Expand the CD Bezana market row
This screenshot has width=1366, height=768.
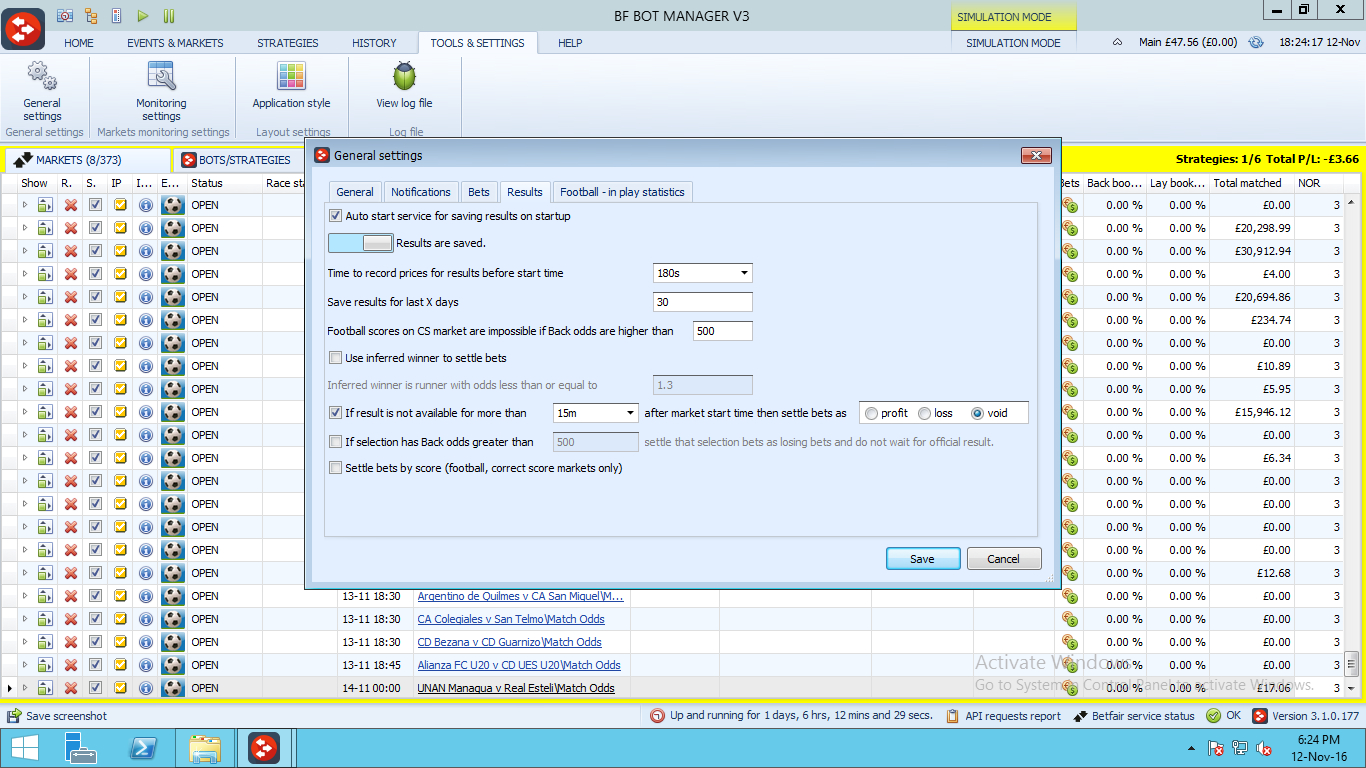pos(26,642)
